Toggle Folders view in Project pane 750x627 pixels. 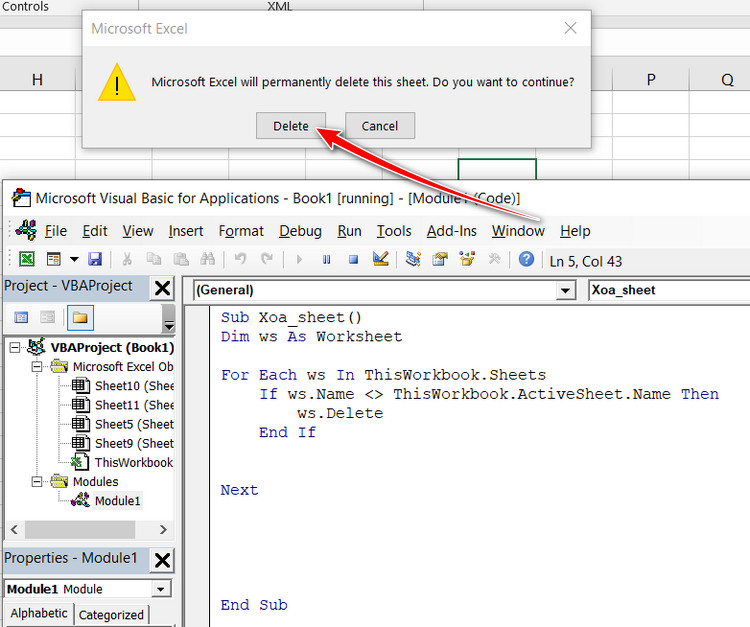tap(79, 318)
